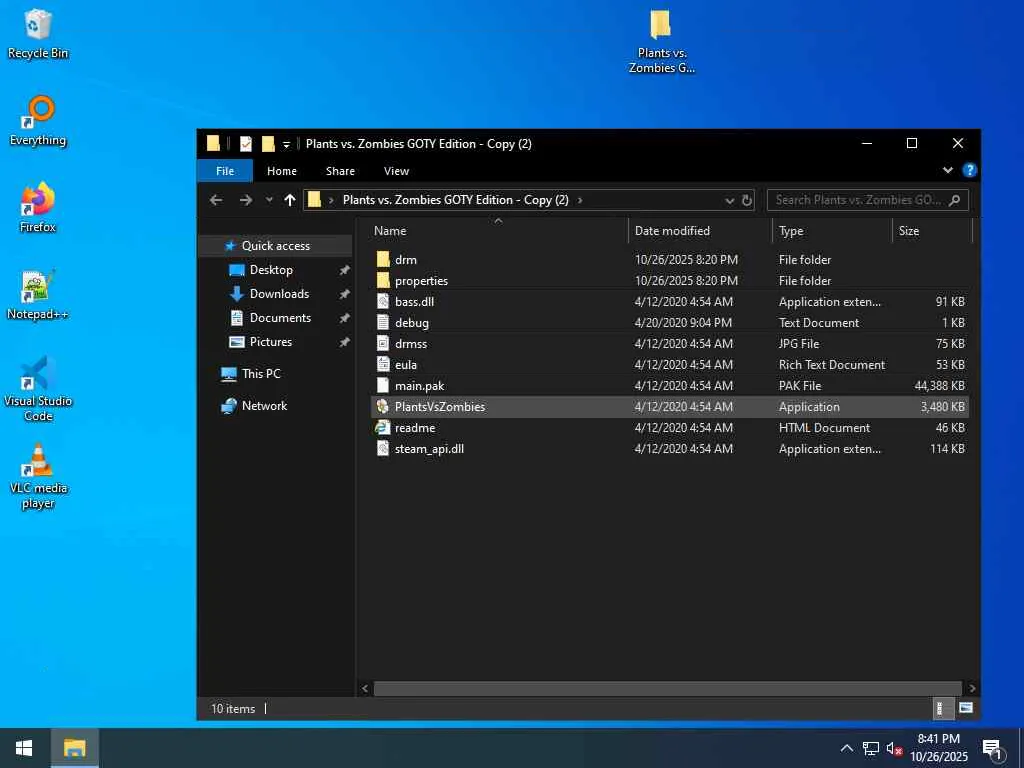Open File Explorer from the taskbar
Screen dimensions: 1024x768
tap(75, 748)
